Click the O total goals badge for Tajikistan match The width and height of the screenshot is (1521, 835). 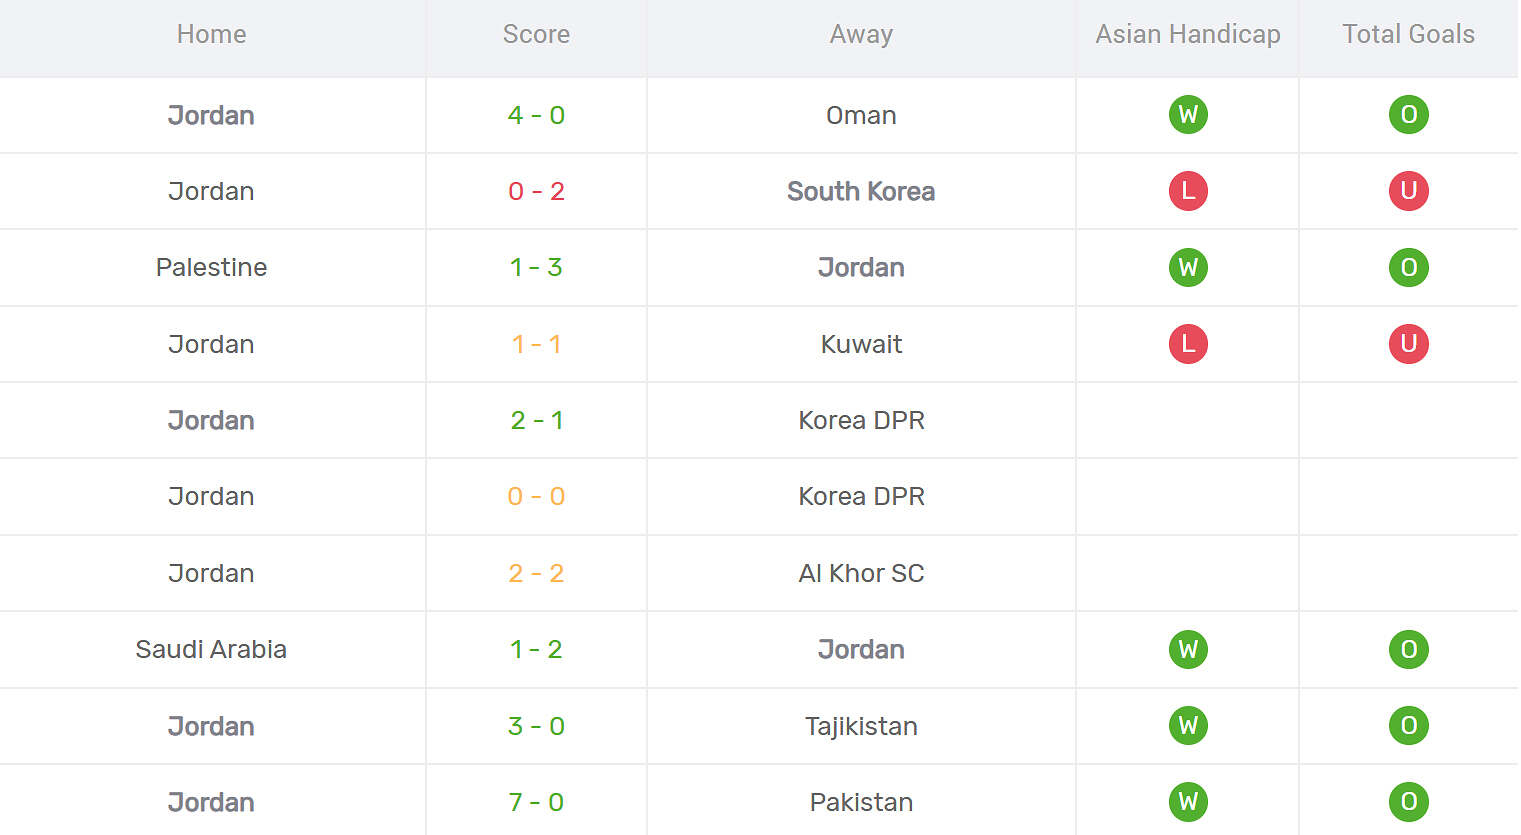click(1408, 726)
